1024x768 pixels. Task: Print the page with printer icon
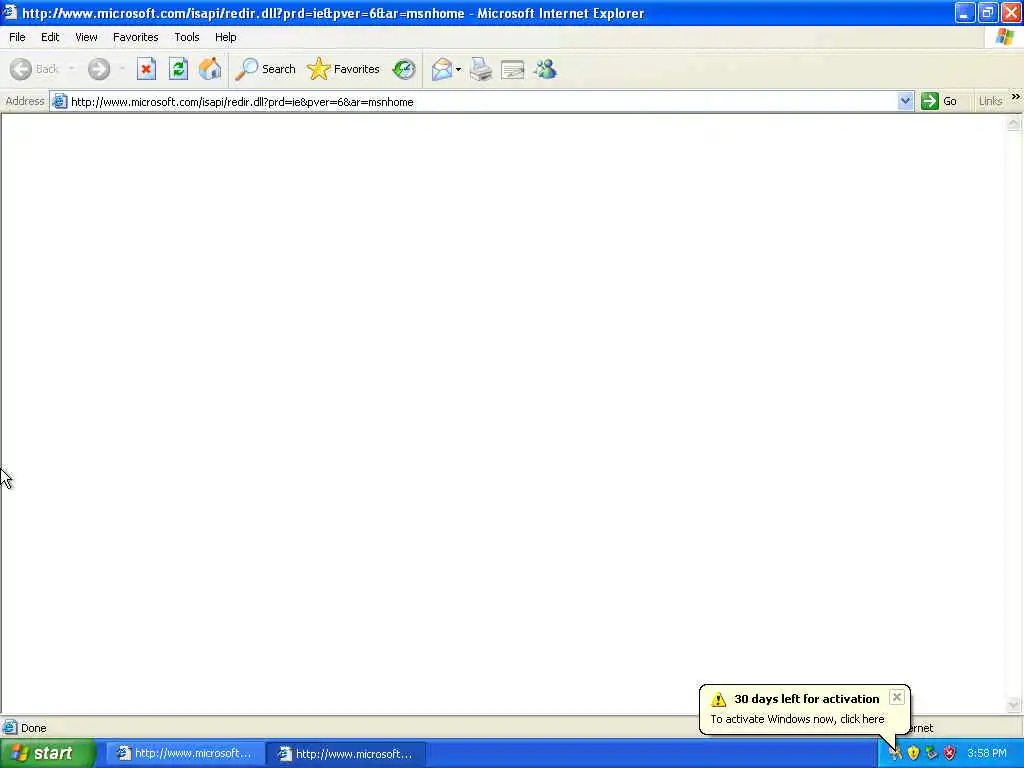[x=481, y=69]
